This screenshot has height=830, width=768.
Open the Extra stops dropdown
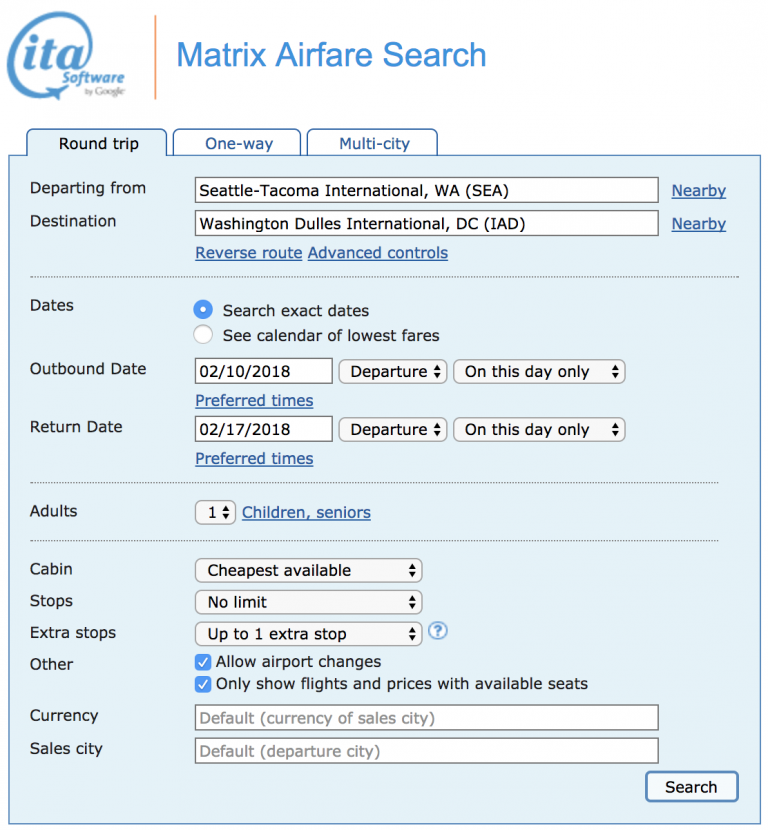click(x=308, y=633)
